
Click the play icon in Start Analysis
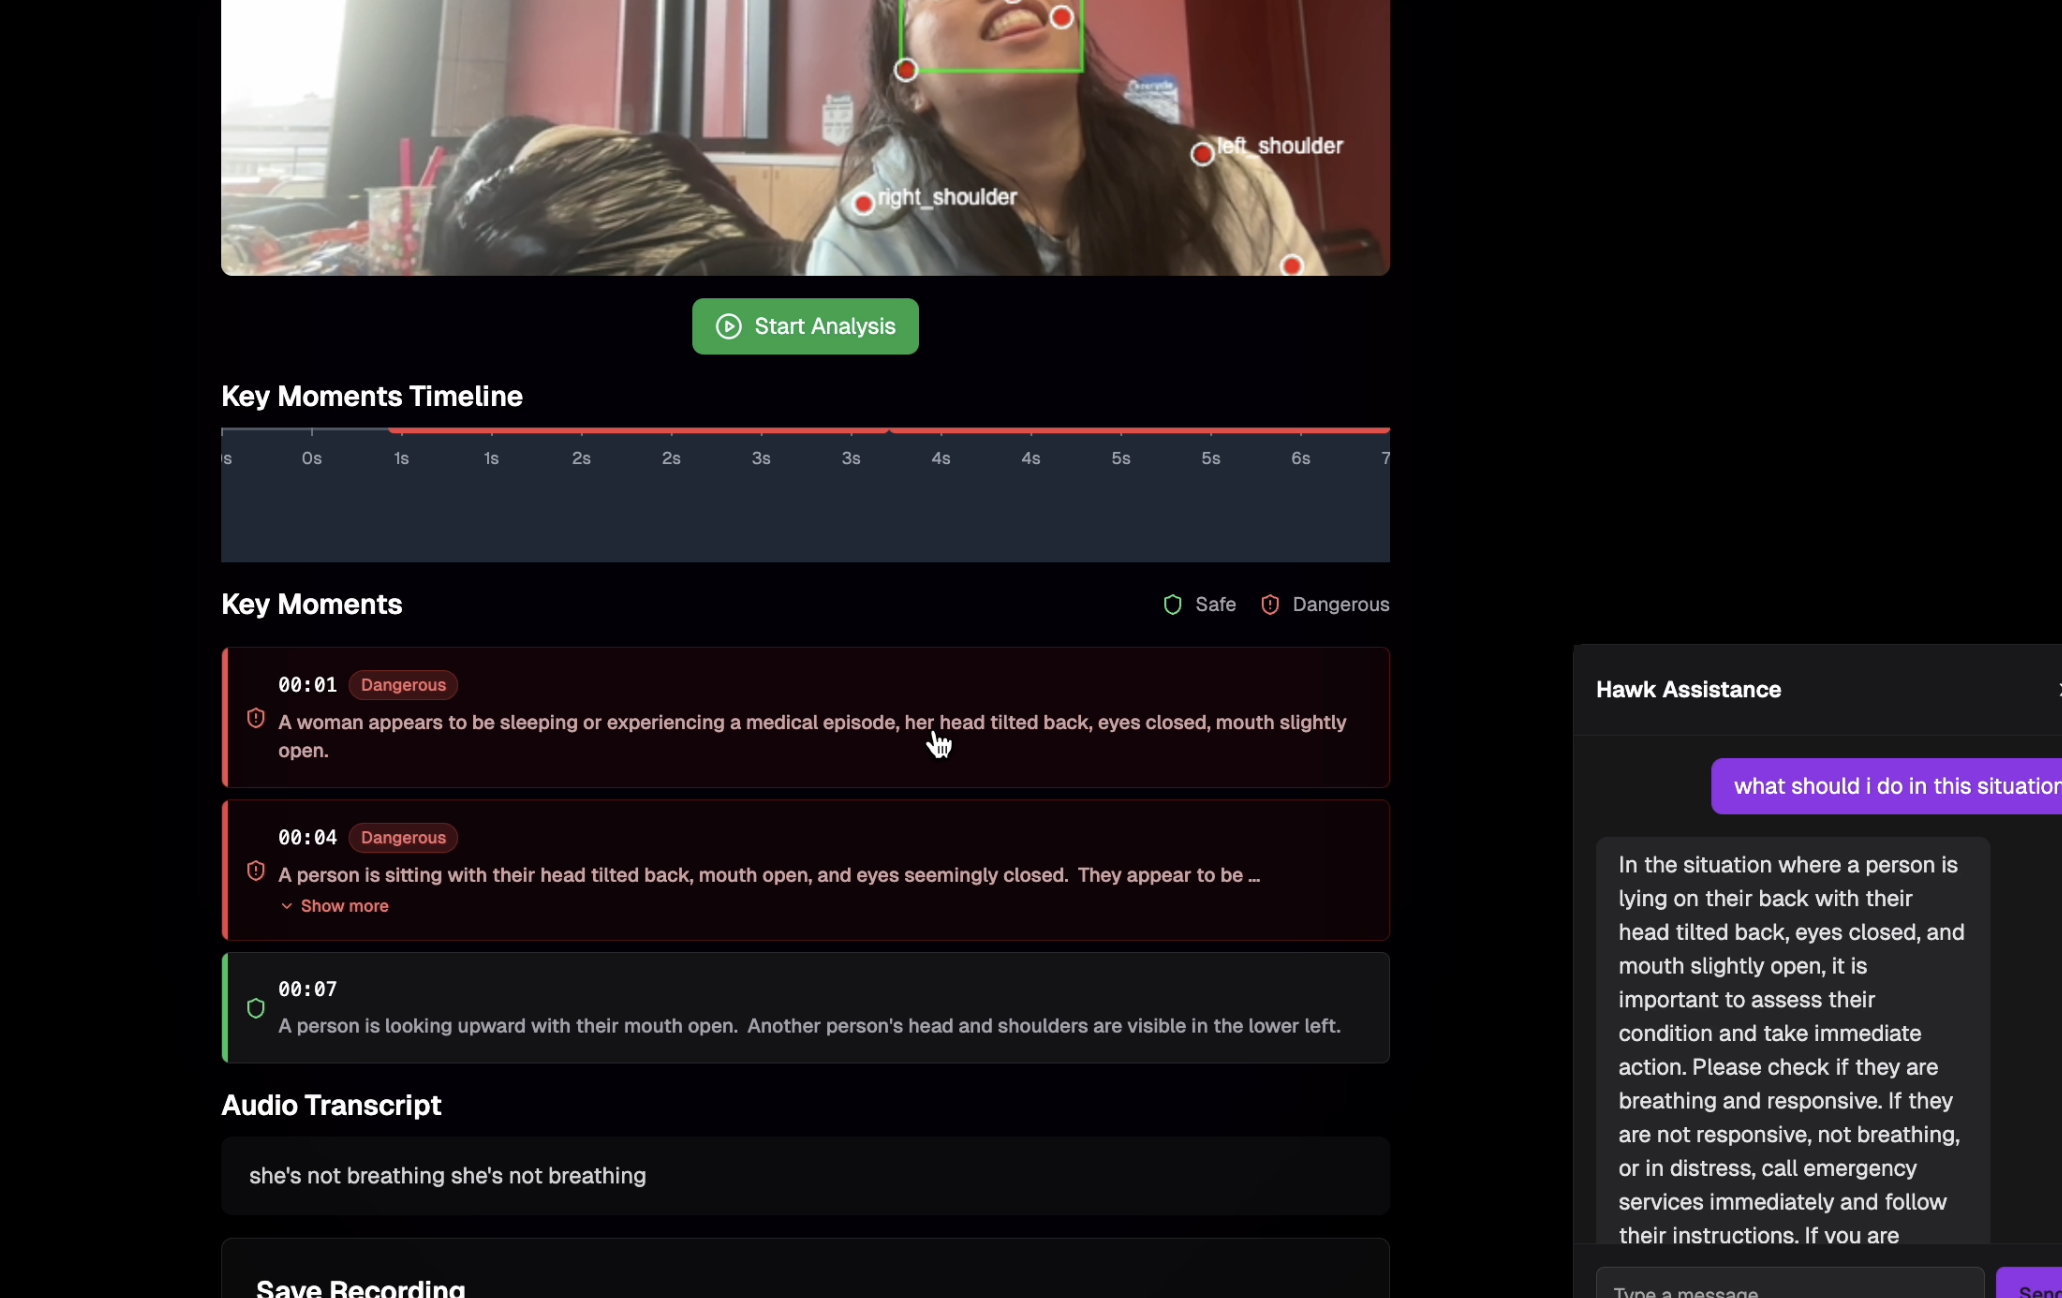[728, 327]
